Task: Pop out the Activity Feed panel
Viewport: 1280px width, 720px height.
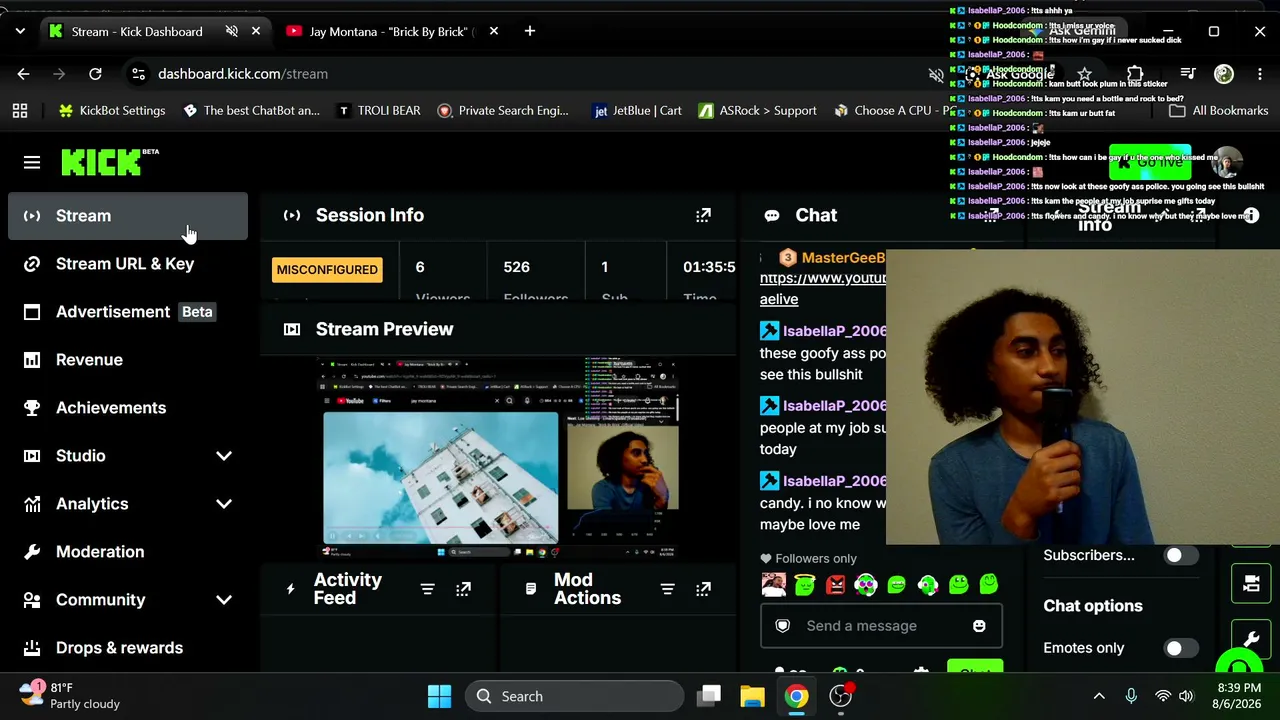Action: [x=463, y=589]
